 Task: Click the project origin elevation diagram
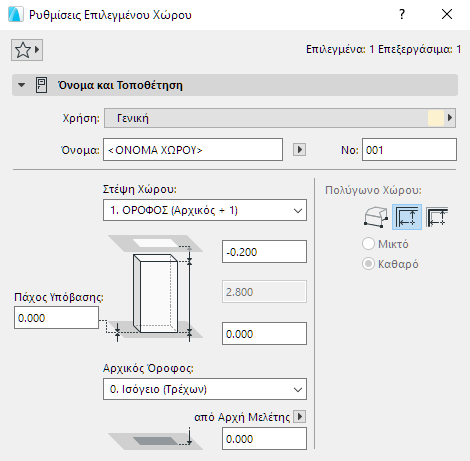(x=156, y=439)
